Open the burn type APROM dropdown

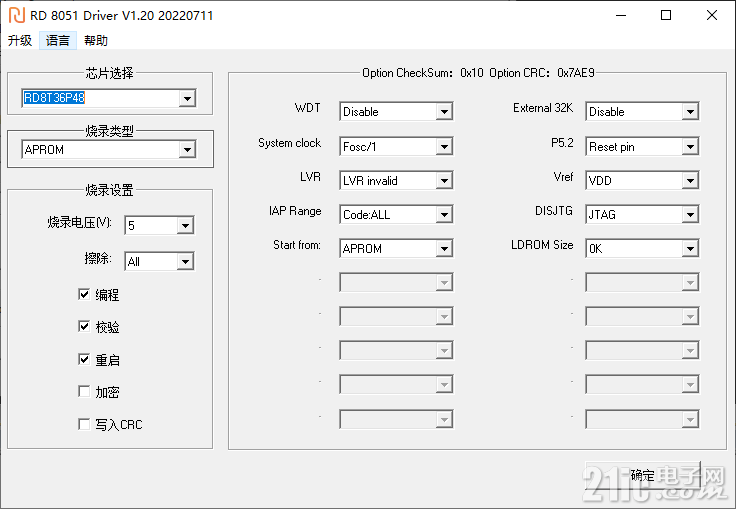tap(108, 150)
